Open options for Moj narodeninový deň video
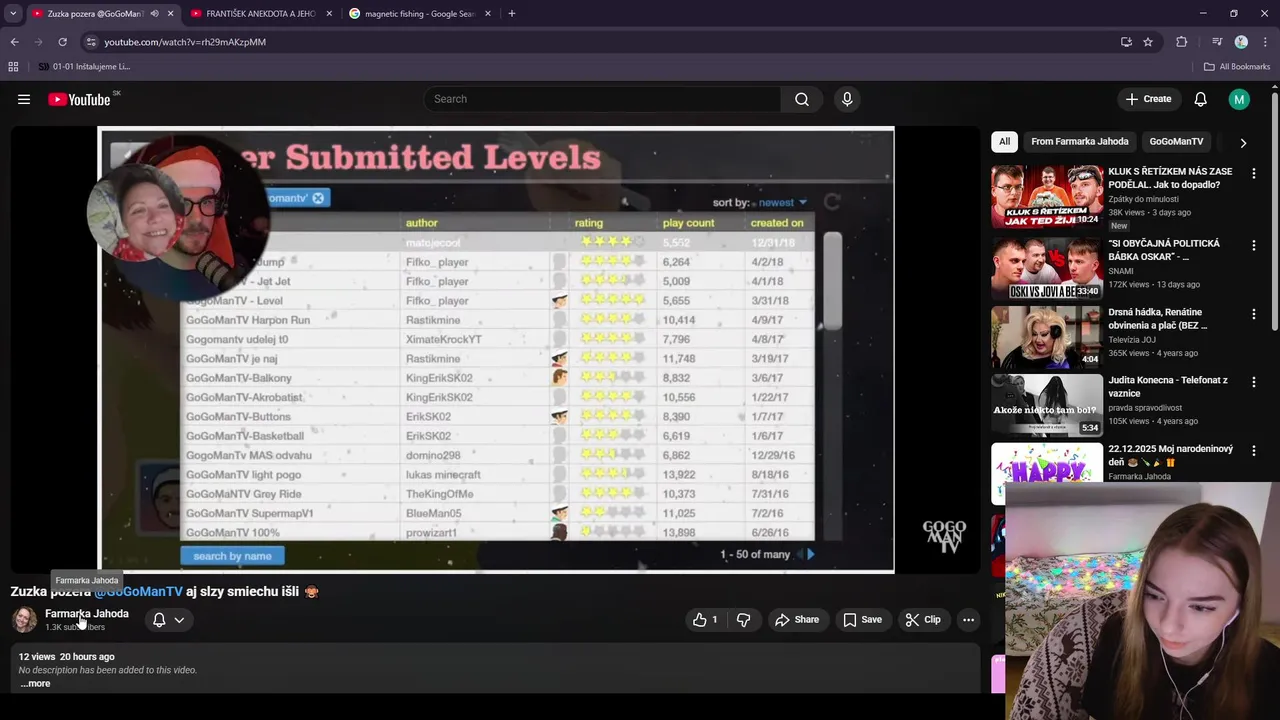Image resolution: width=1280 pixels, height=720 pixels. click(1253, 451)
